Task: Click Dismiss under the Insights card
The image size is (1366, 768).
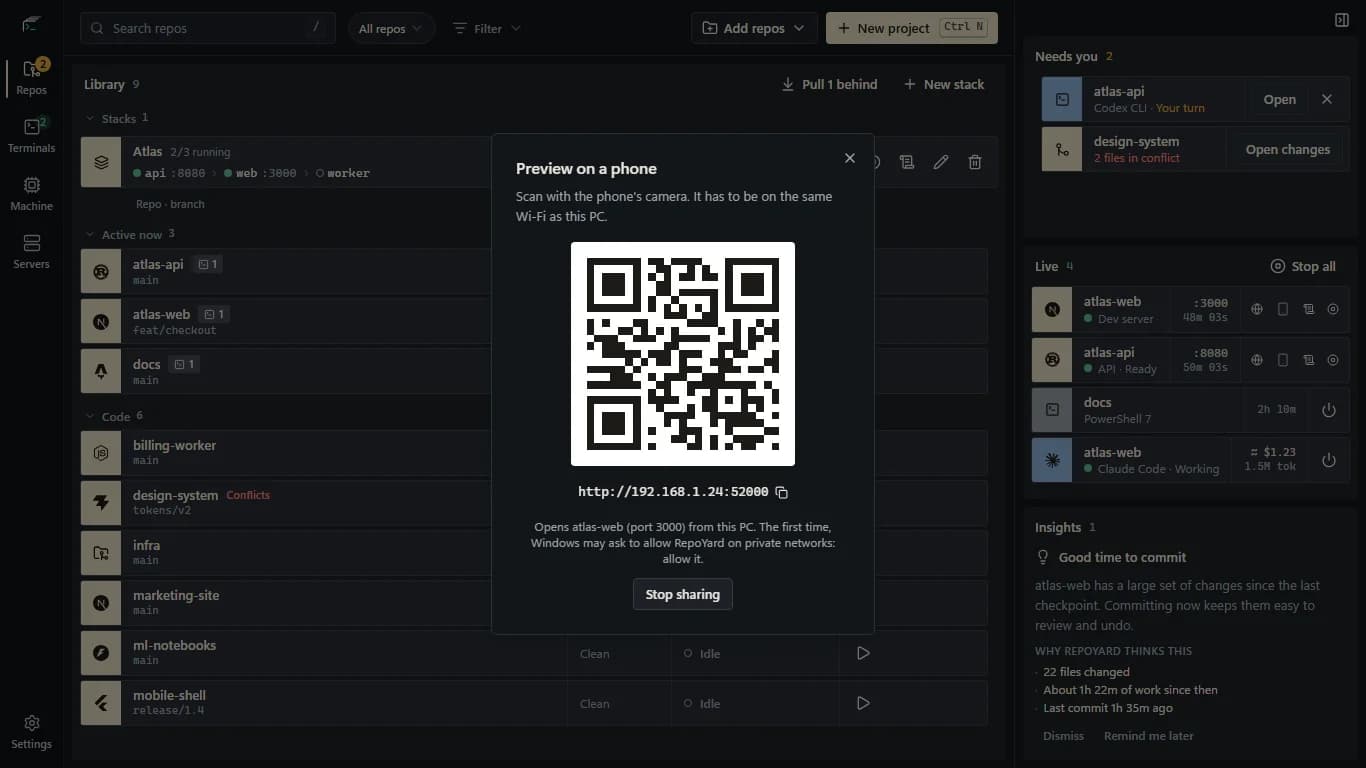Action: point(1063,736)
